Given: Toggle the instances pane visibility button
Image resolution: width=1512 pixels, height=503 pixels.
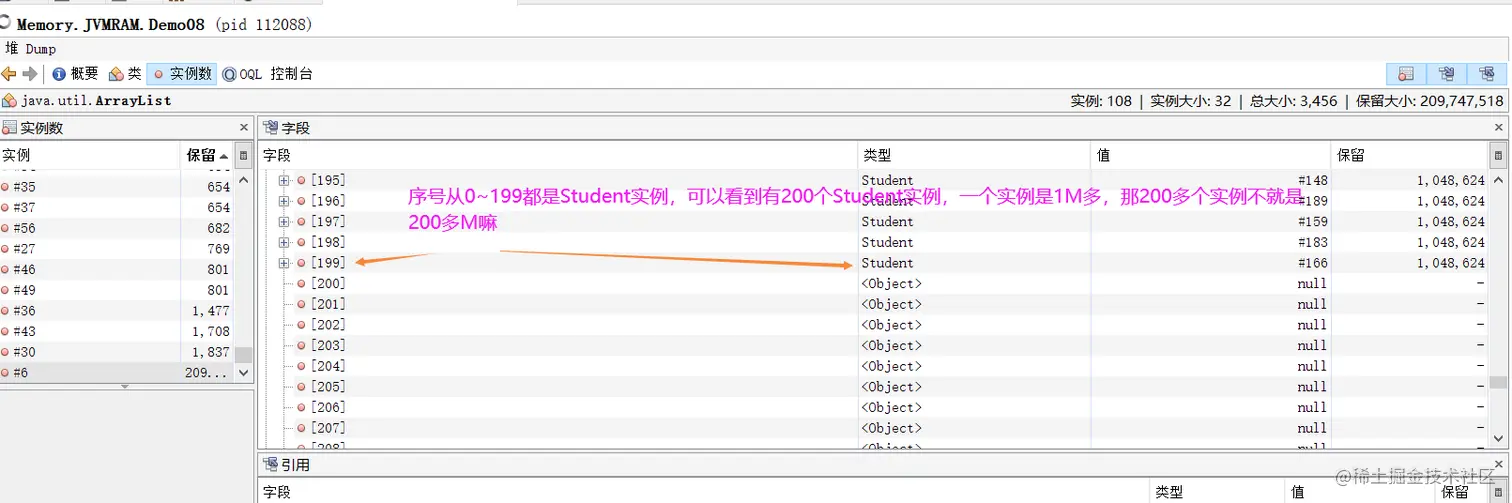Looking at the screenshot, I should click(1406, 74).
